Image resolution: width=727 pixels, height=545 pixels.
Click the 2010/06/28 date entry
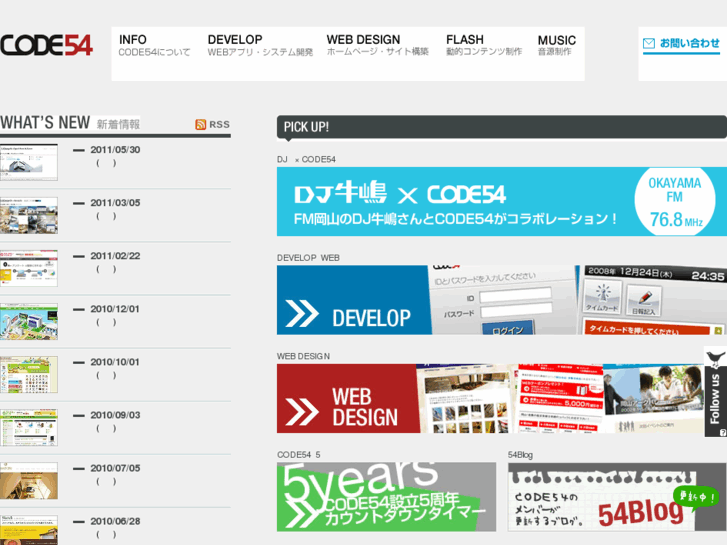[115, 521]
